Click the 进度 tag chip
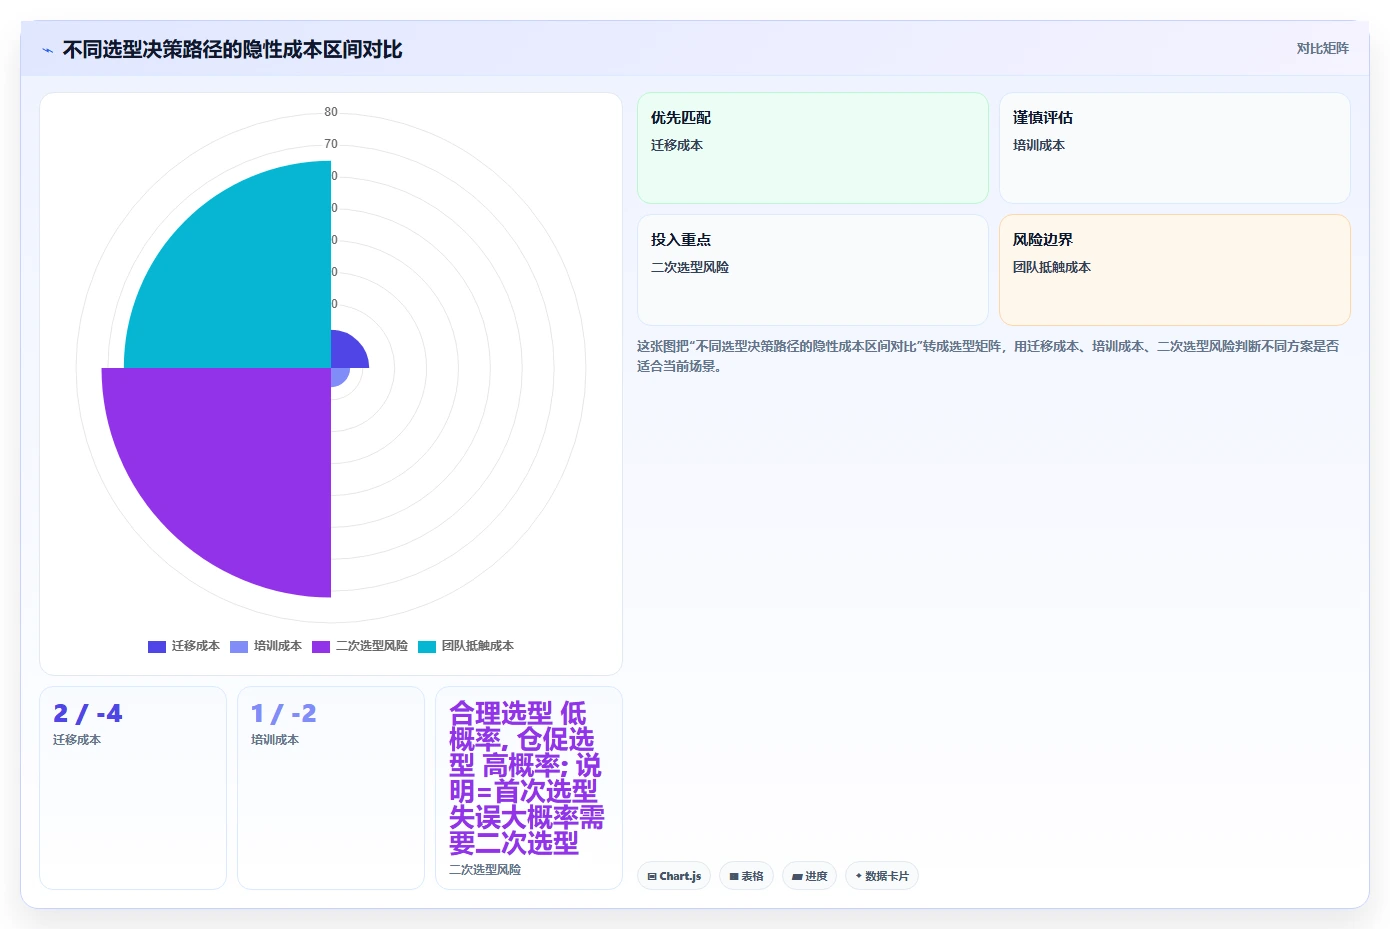Image resolution: width=1390 pixels, height=929 pixels. pos(810,876)
